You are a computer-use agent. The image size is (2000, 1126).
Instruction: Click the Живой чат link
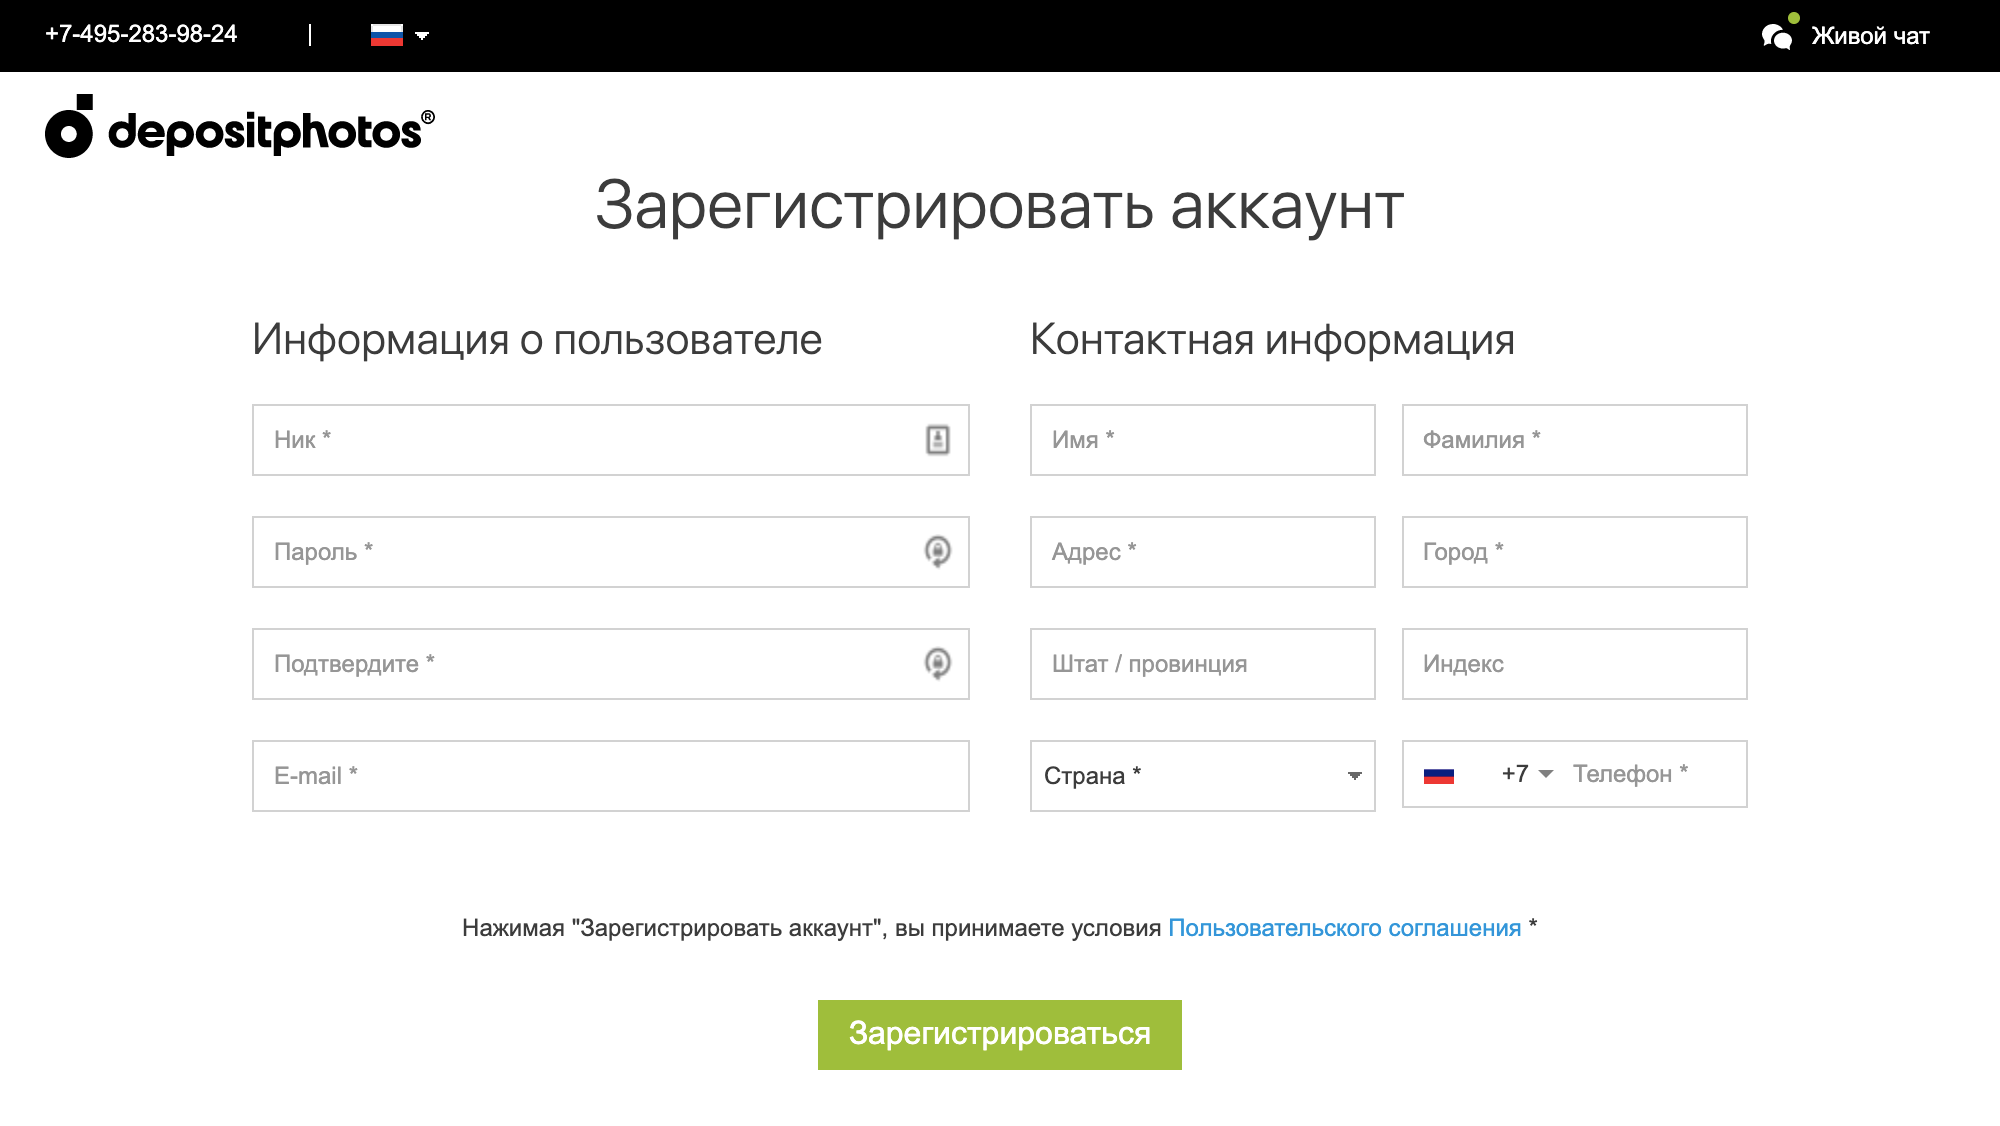point(1870,36)
